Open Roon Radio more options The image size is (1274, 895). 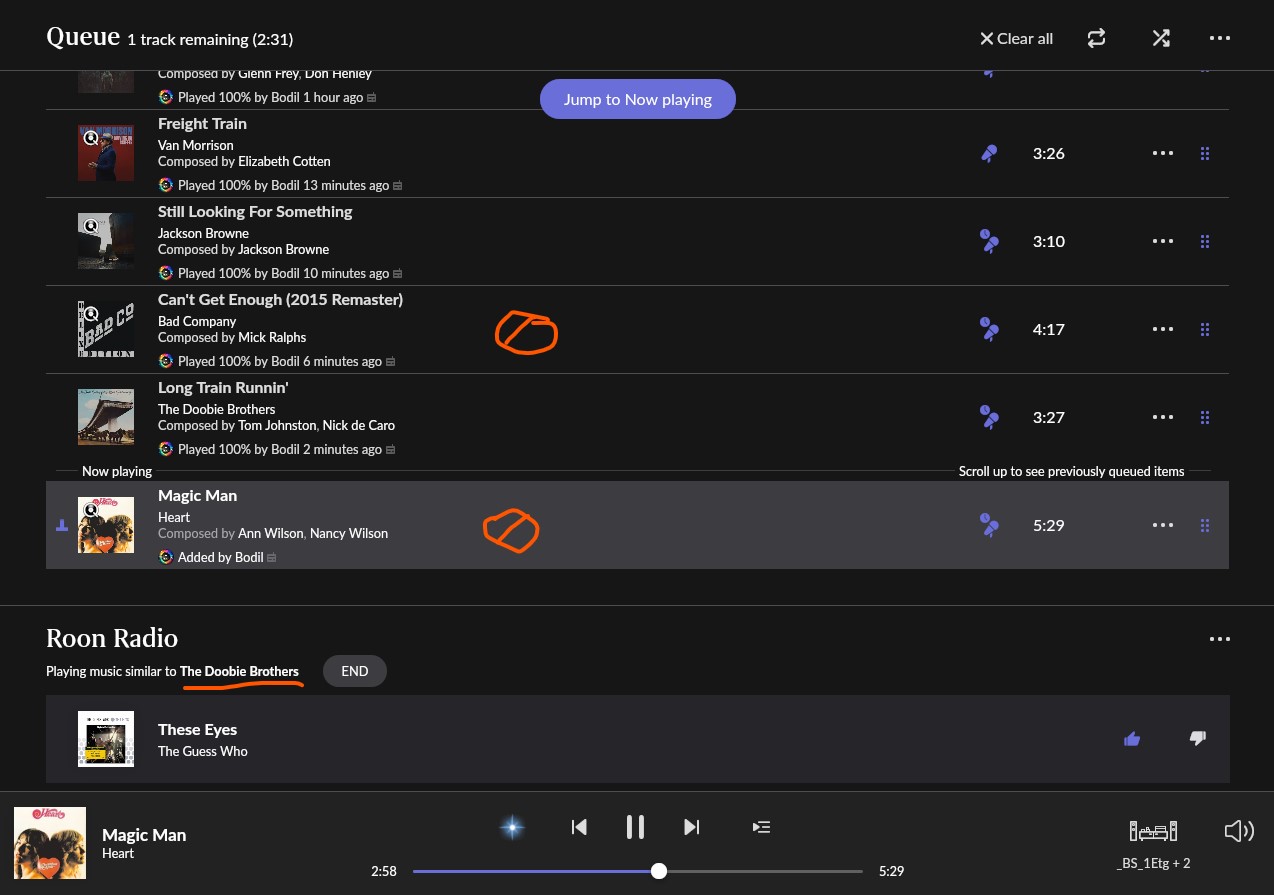[x=1219, y=639]
